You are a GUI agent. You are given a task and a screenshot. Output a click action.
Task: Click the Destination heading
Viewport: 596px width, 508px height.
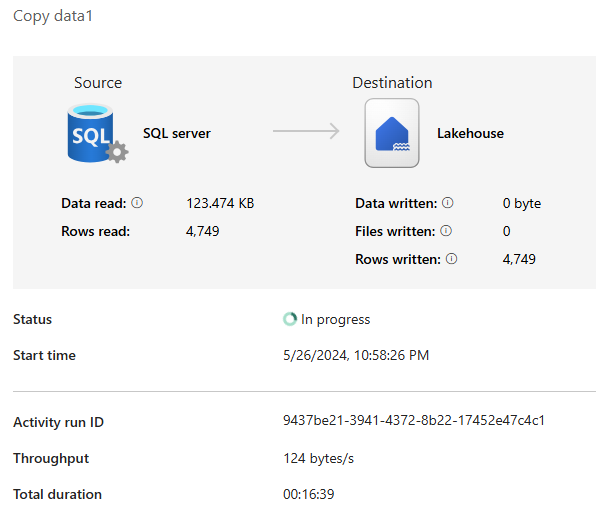pos(392,83)
